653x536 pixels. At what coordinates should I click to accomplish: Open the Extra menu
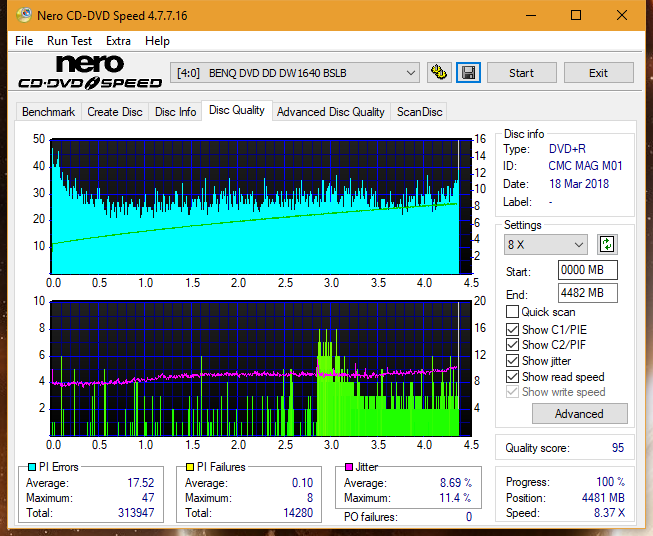(x=118, y=41)
